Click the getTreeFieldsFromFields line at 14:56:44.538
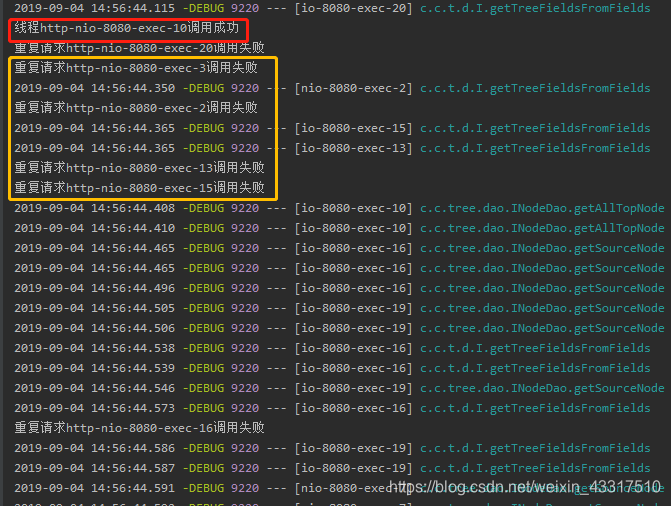 332,348
